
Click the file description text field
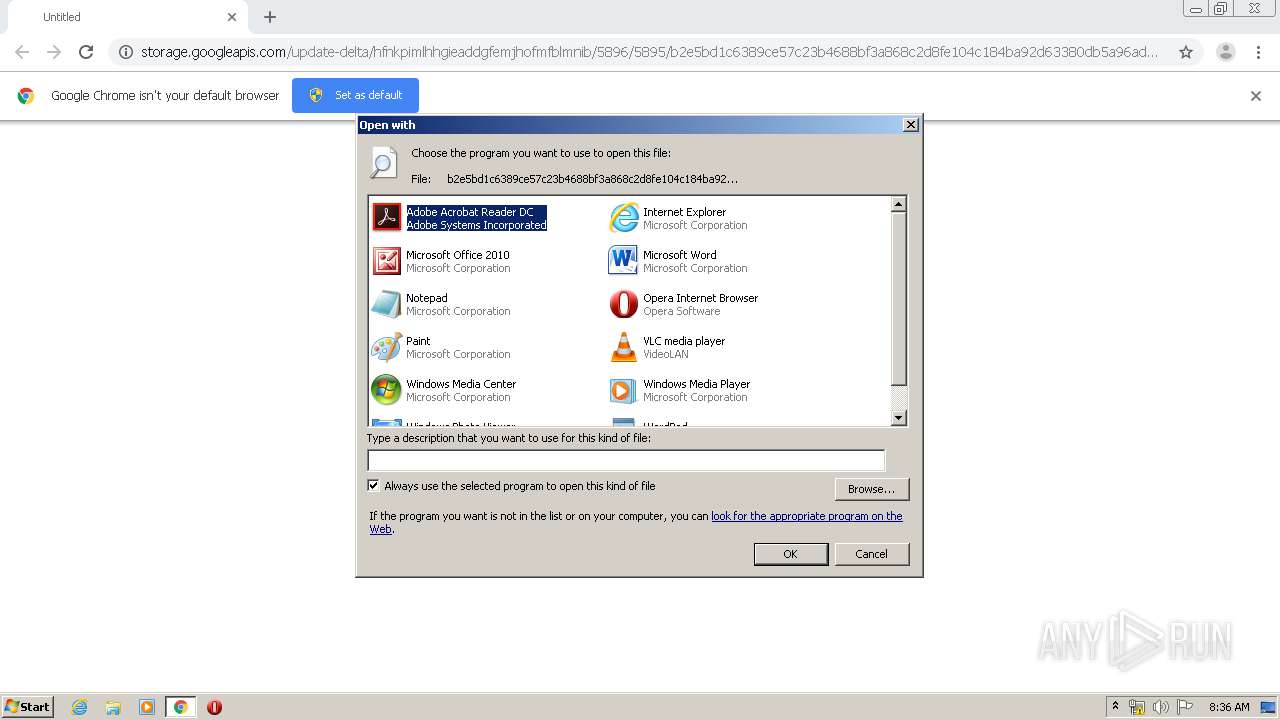click(x=626, y=460)
